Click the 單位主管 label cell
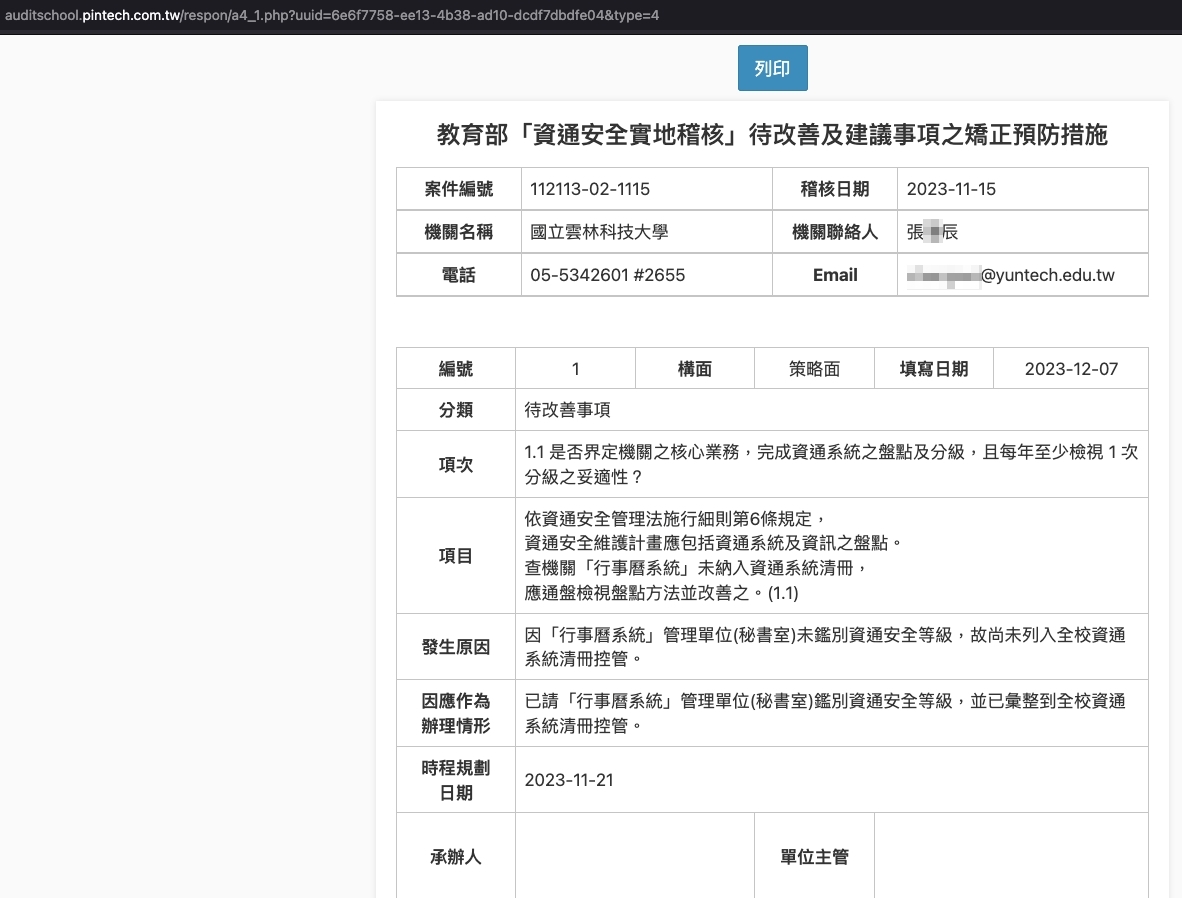This screenshot has height=898, width=1182. [x=814, y=857]
